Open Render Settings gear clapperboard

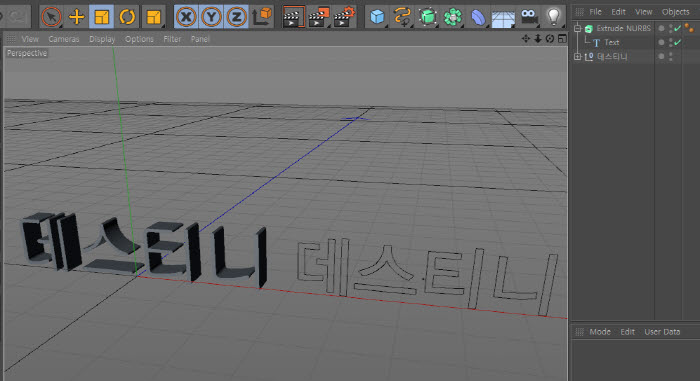[344, 17]
